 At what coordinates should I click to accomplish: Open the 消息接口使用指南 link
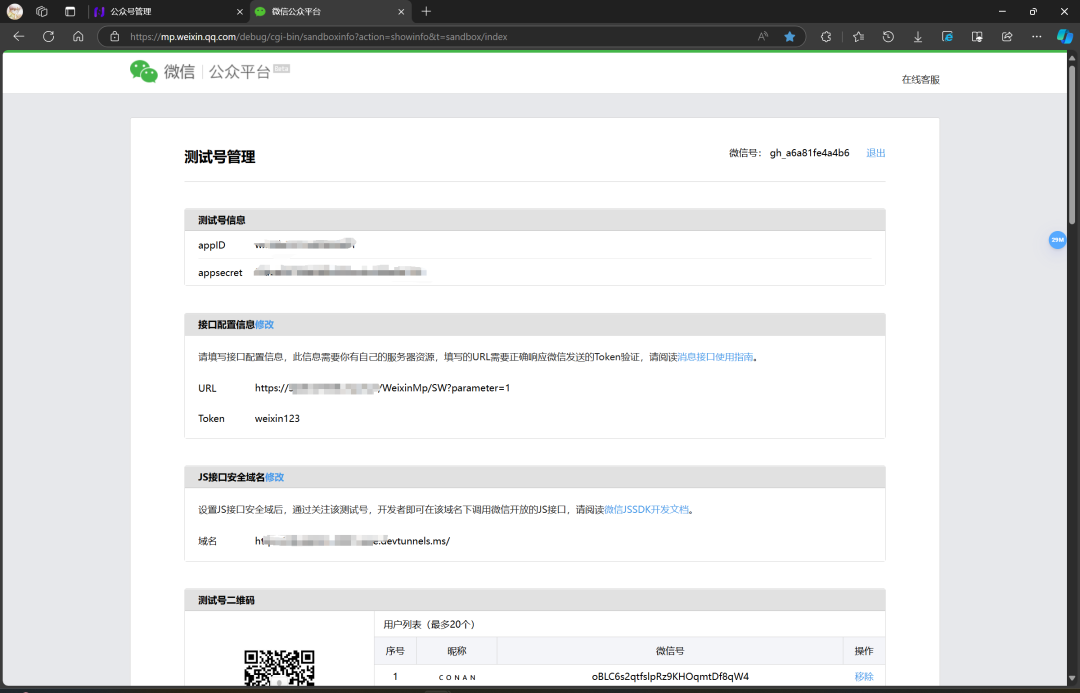point(715,357)
